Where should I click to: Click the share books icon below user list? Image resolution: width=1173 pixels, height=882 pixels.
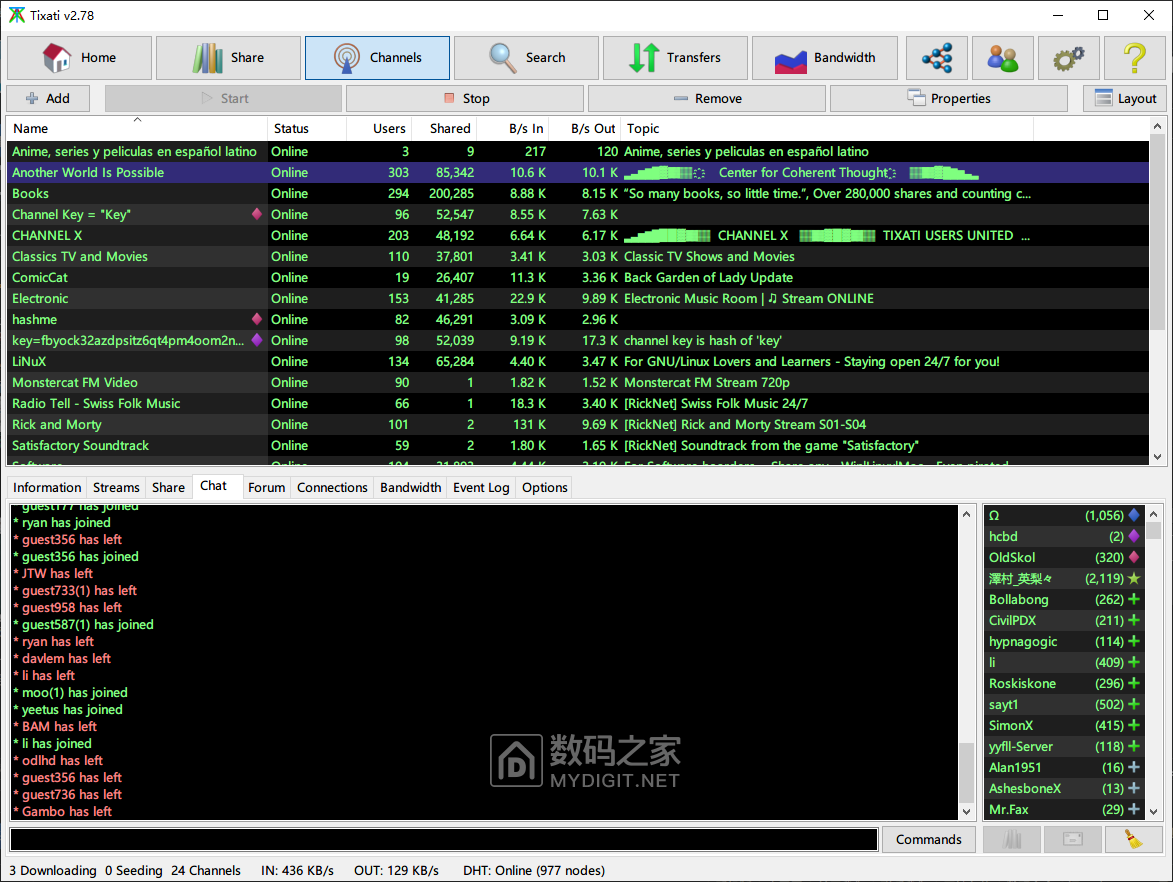(1012, 839)
